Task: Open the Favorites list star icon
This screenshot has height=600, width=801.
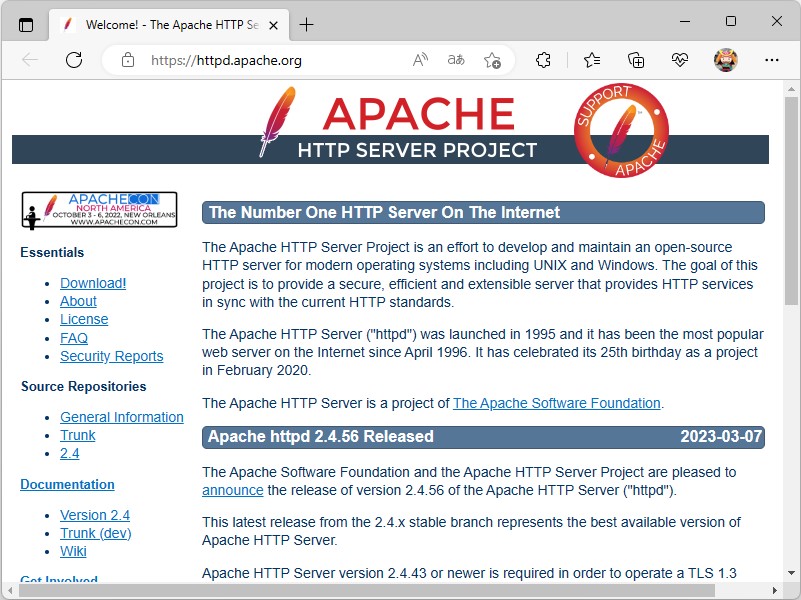Action: click(x=590, y=60)
